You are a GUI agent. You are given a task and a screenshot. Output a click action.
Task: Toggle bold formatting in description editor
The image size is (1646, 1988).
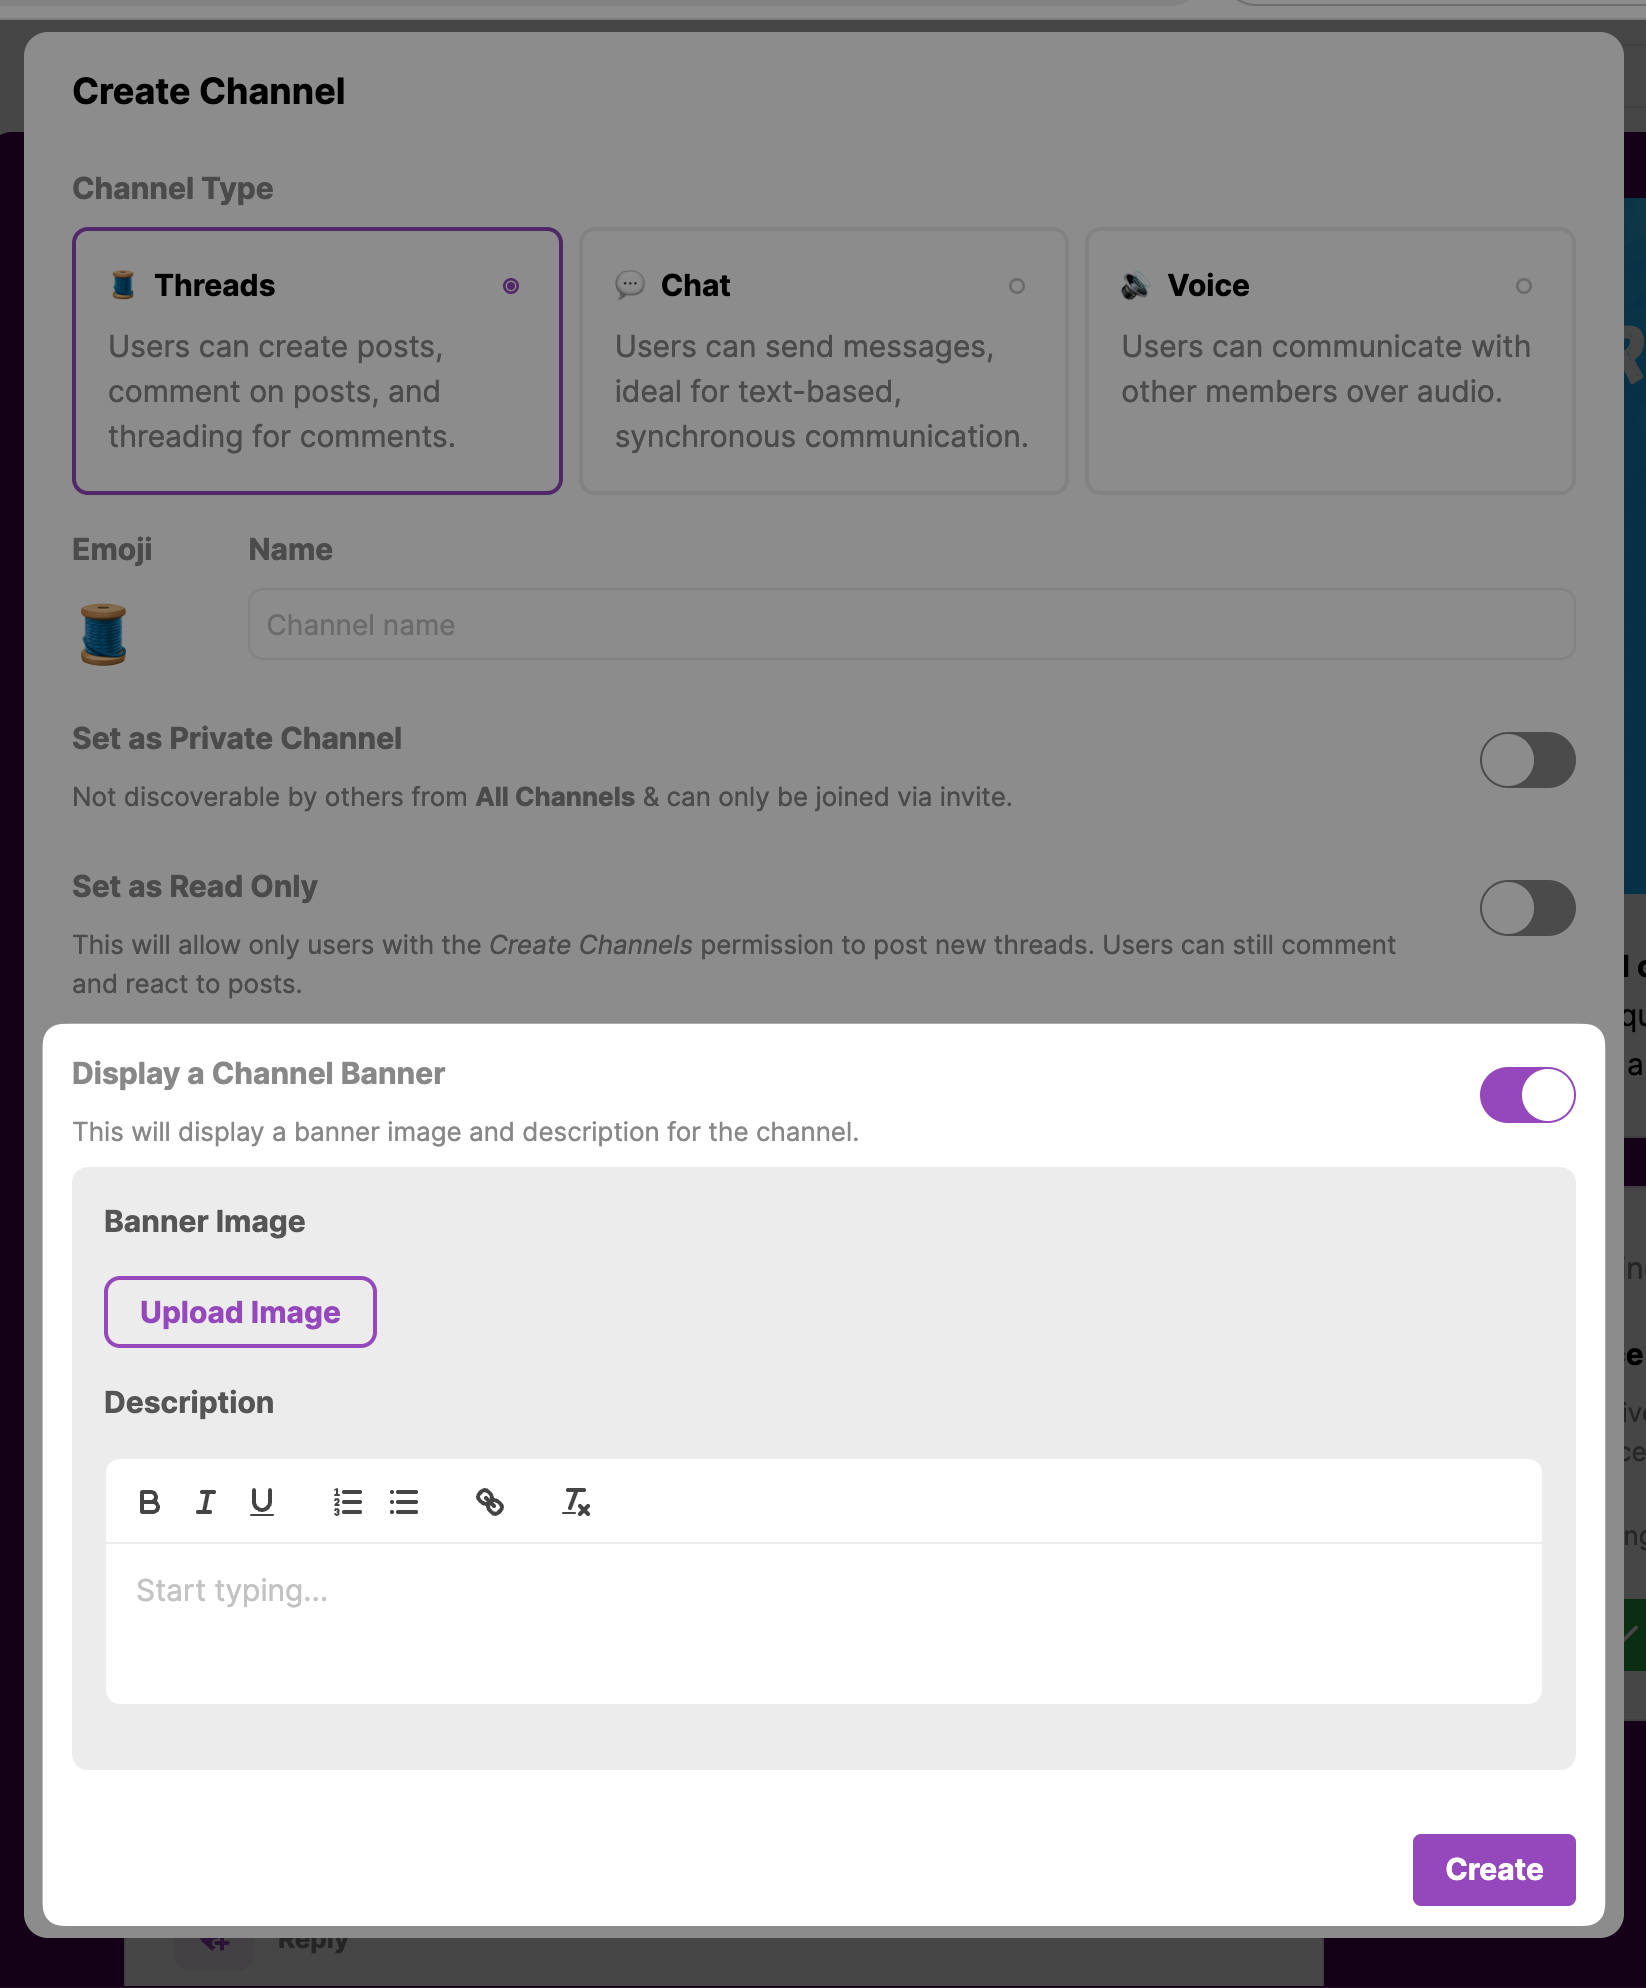pyautogui.click(x=149, y=1502)
